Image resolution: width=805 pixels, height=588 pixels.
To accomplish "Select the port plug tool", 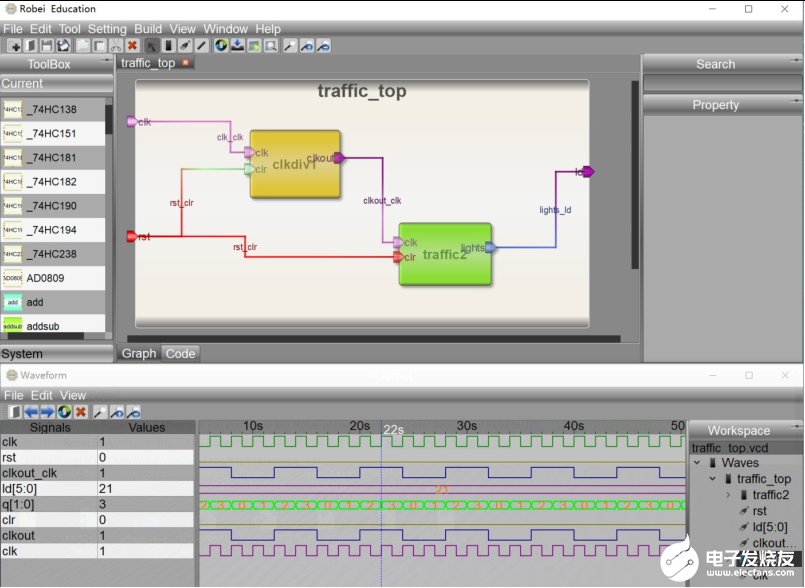I will point(185,46).
